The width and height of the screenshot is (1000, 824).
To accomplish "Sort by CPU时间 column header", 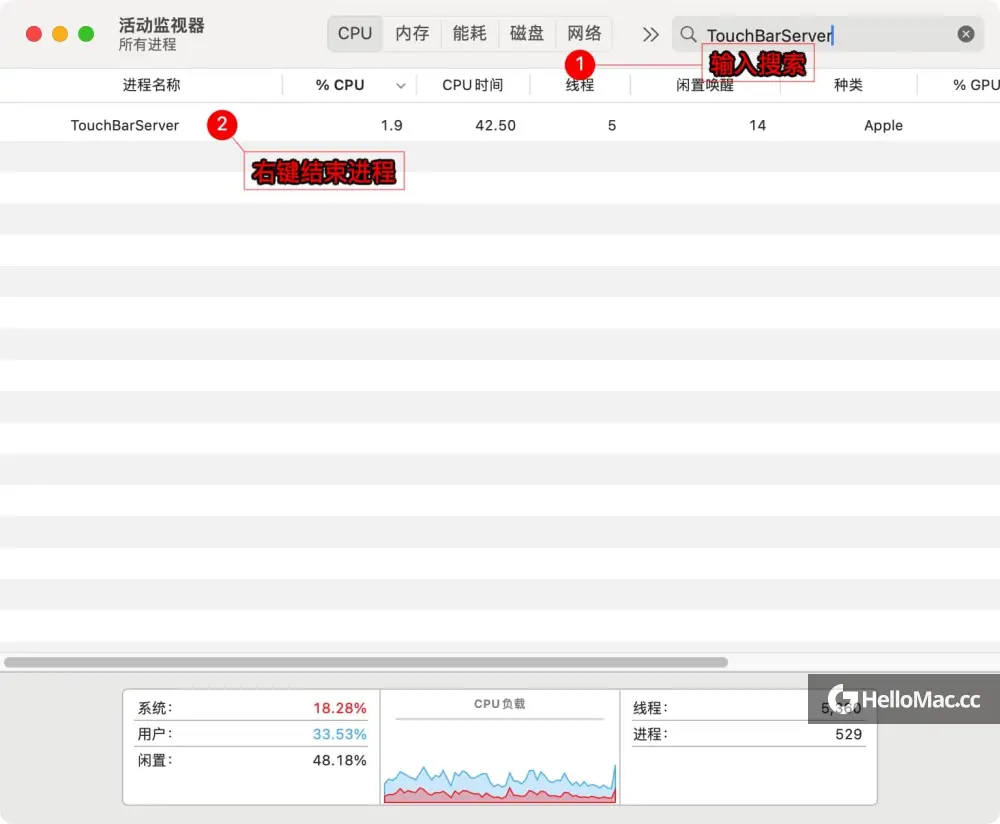I will pyautogui.click(x=473, y=85).
